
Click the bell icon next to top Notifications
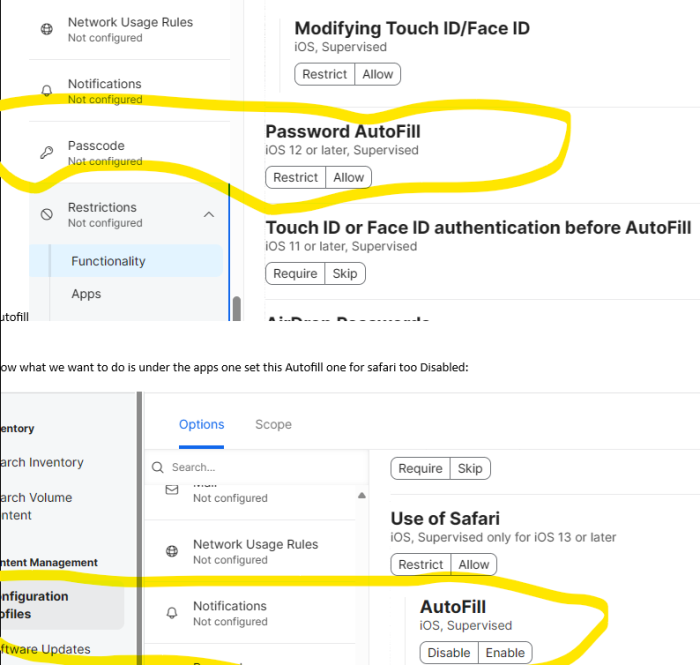tap(46, 91)
